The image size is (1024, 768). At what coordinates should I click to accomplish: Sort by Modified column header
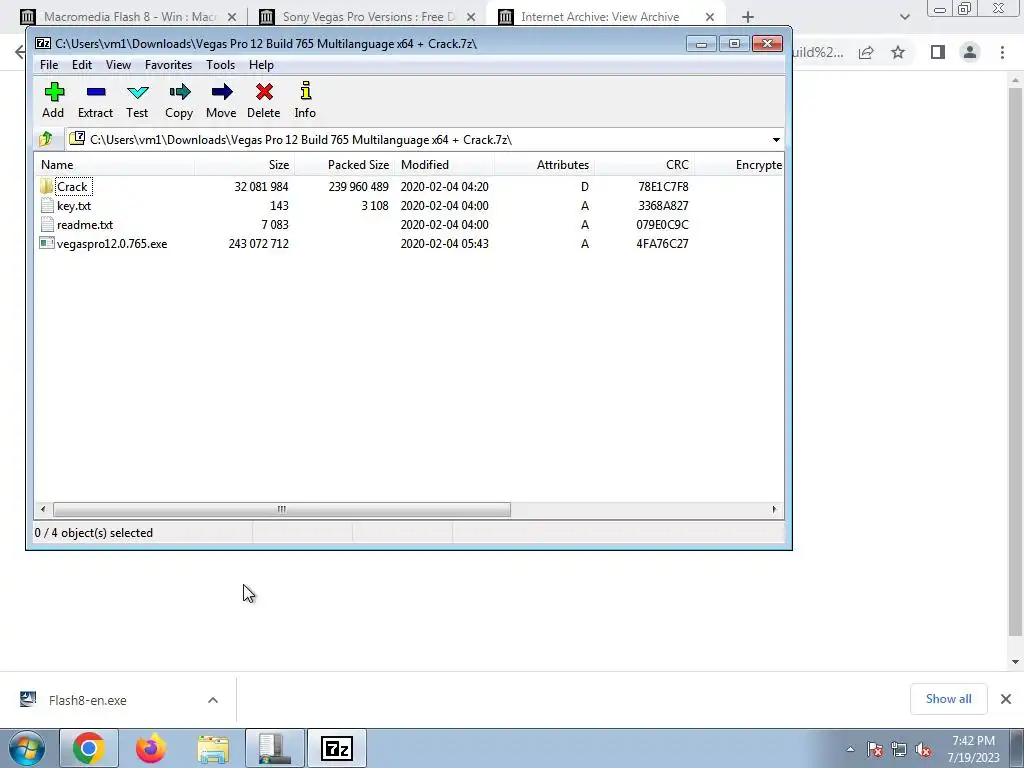445,165
